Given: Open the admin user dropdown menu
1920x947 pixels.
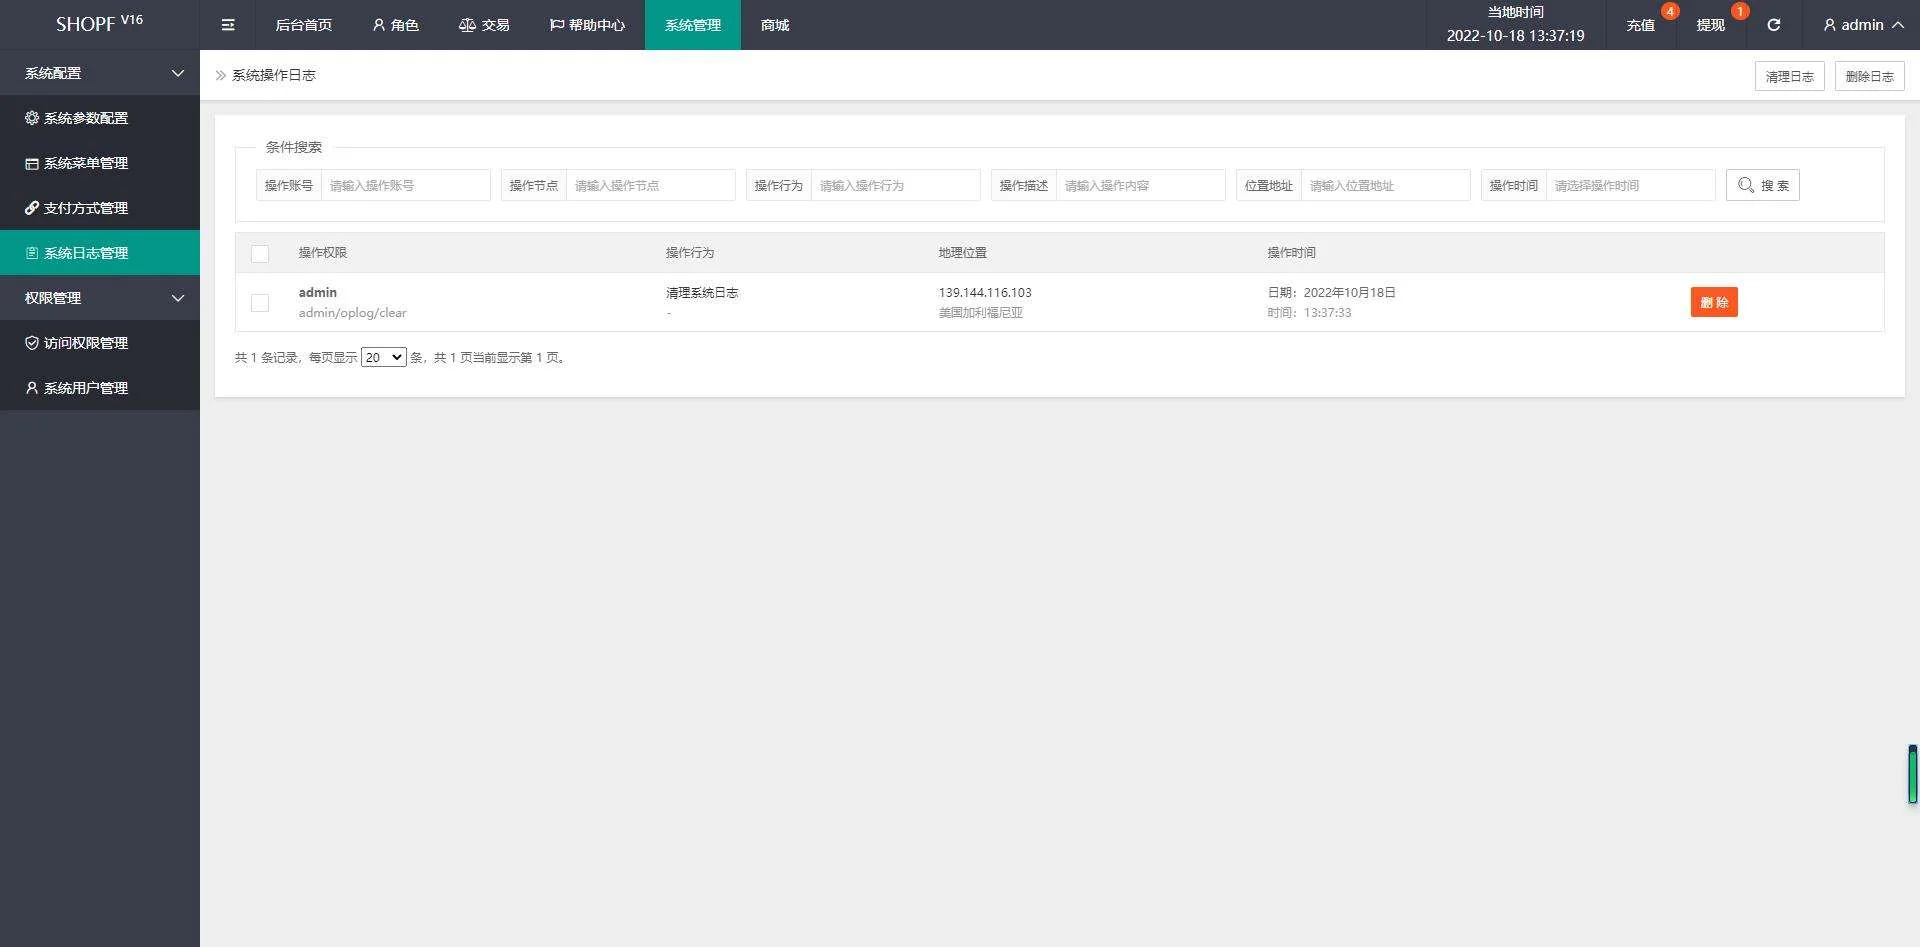Looking at the screenshot, I should point(1862,25).
